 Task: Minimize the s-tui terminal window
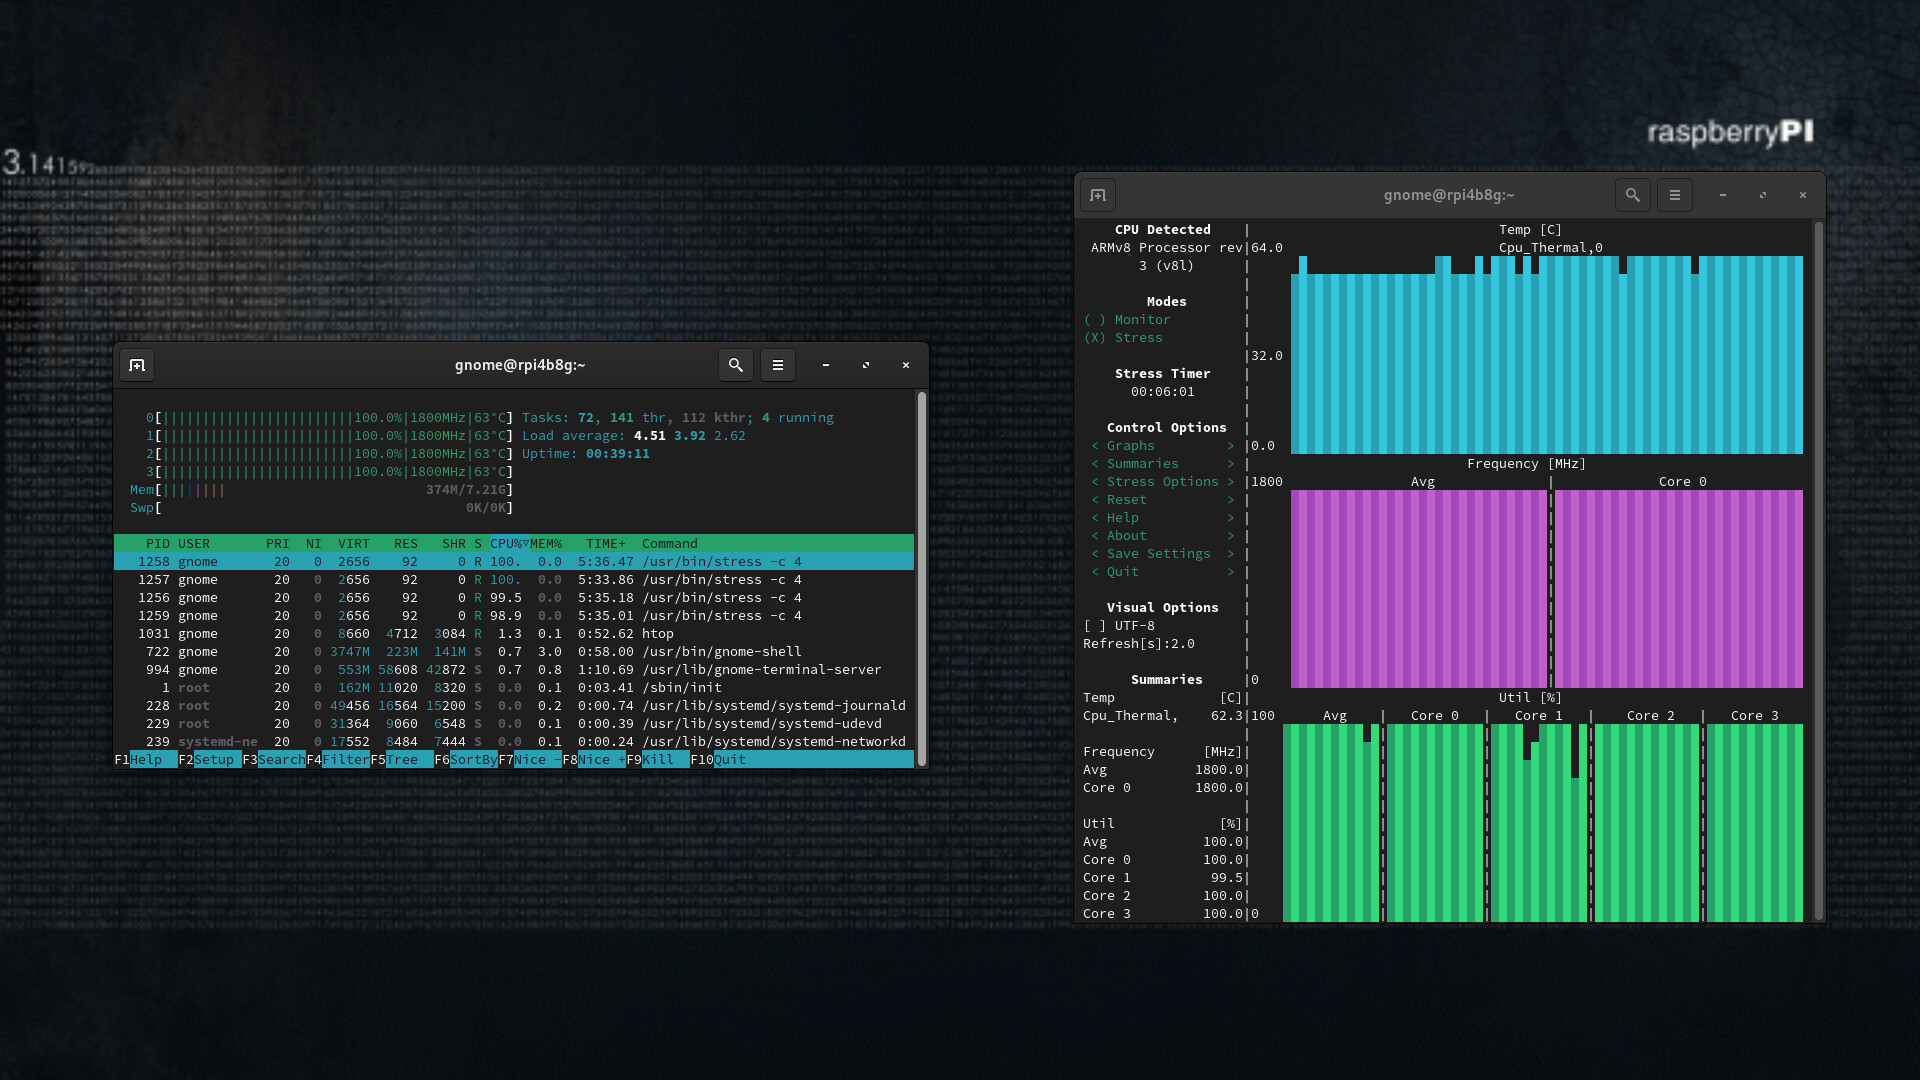point(1723,195)
